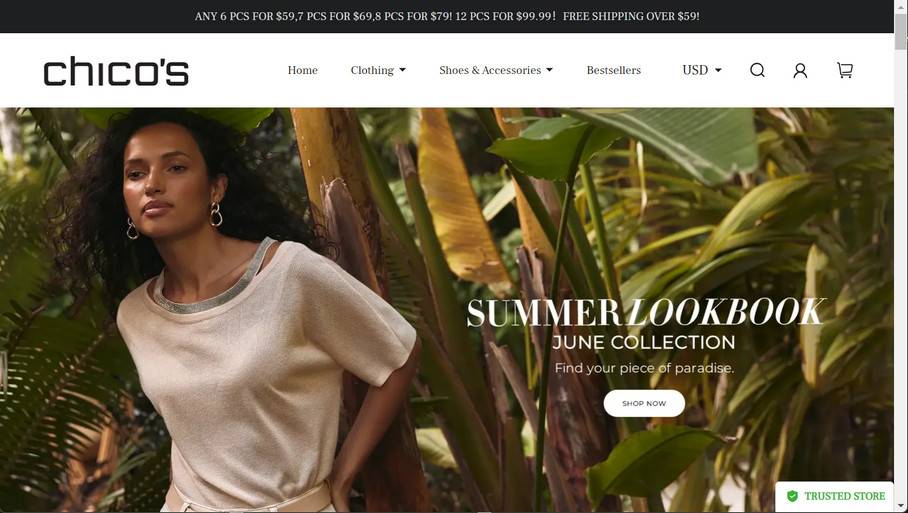Click the page scrollbar thumb

[x=900, y=30]
